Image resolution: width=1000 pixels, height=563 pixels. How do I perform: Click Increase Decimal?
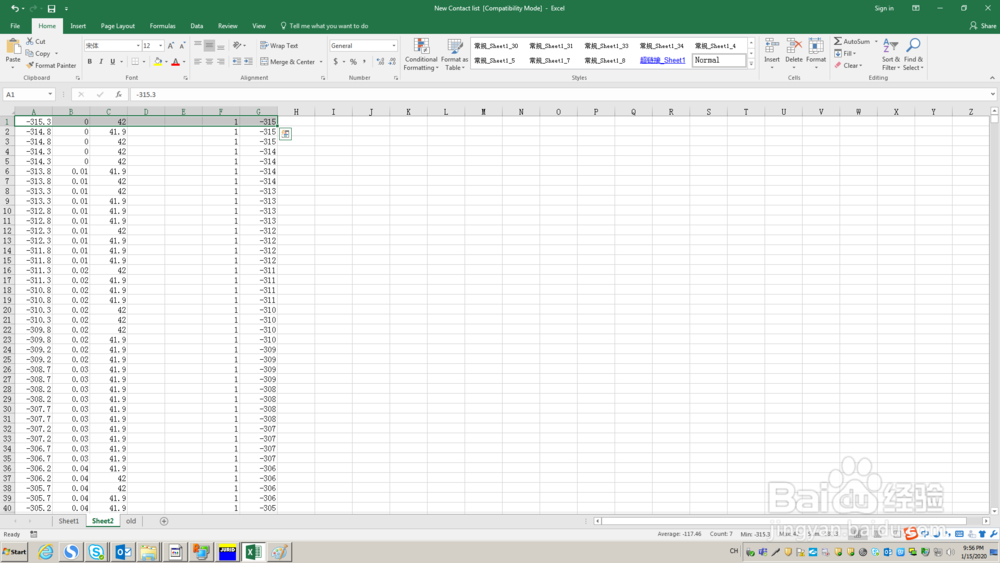pyautogui.click(x=380, y=62)
